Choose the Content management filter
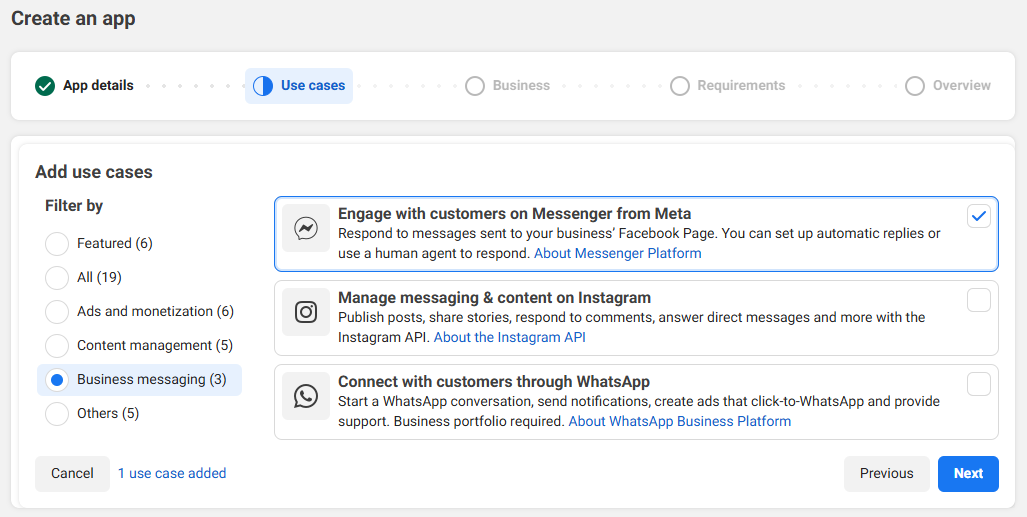 point(58,346)
